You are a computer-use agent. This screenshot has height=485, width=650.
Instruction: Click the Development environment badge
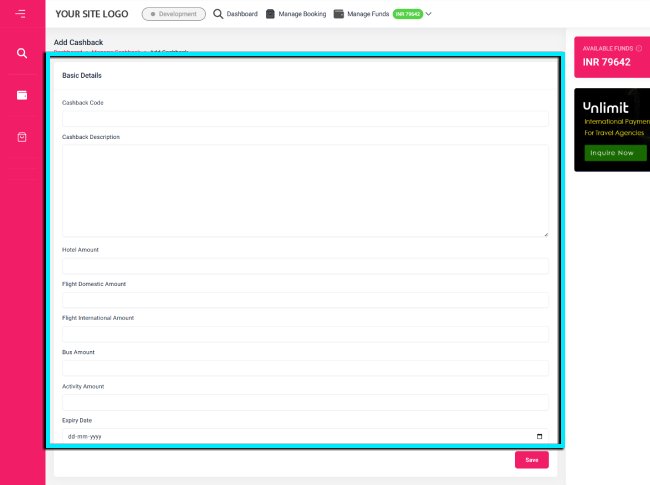174,14
